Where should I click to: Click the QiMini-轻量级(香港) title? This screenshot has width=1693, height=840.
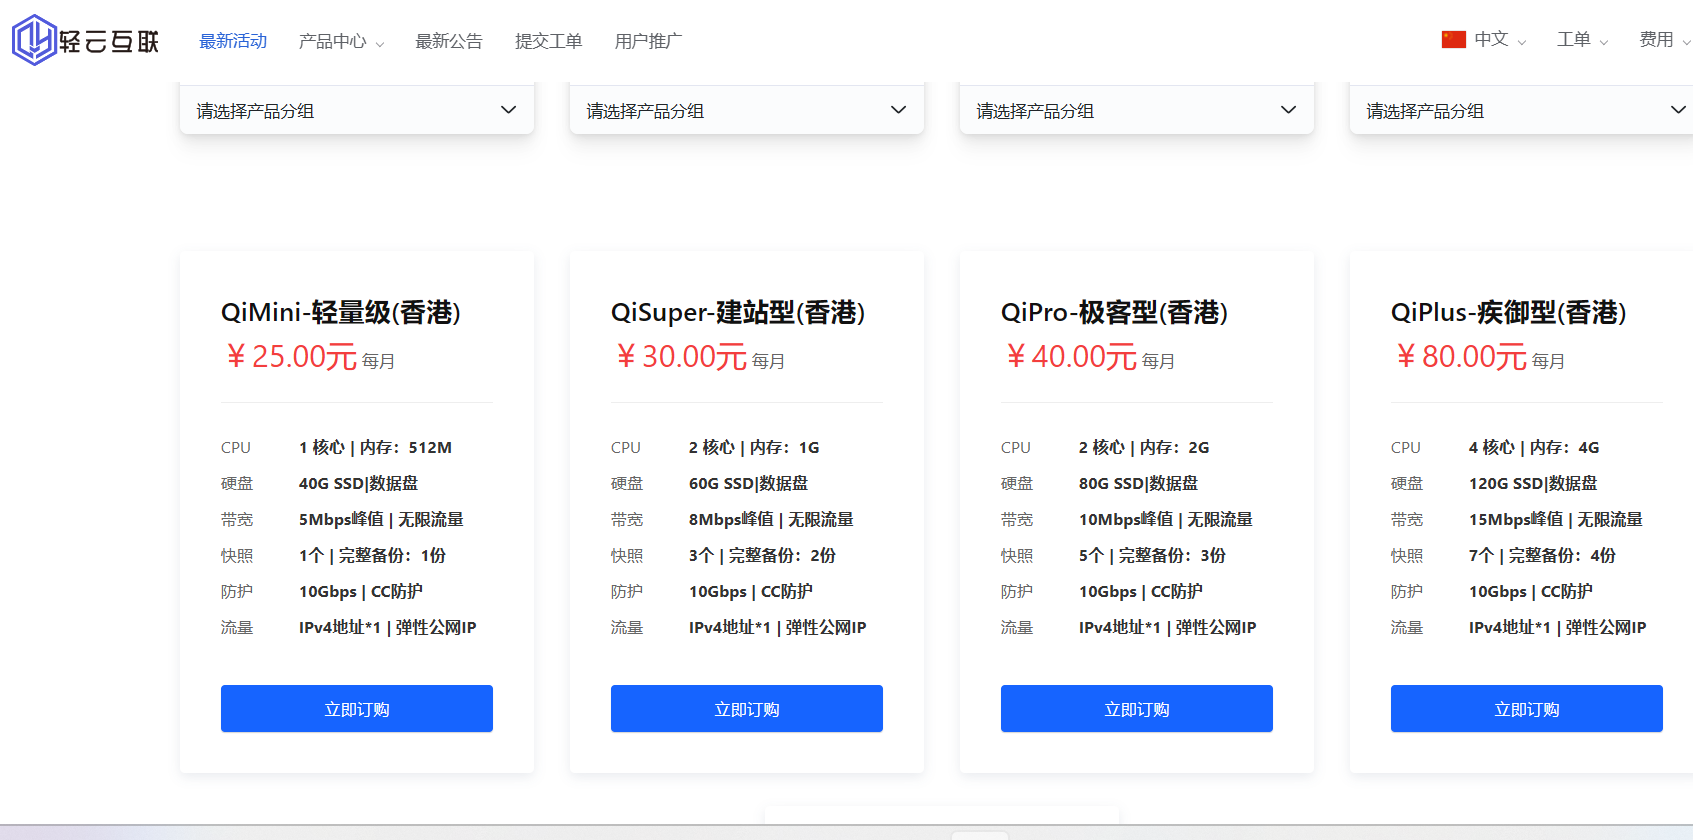coord(341,312)
